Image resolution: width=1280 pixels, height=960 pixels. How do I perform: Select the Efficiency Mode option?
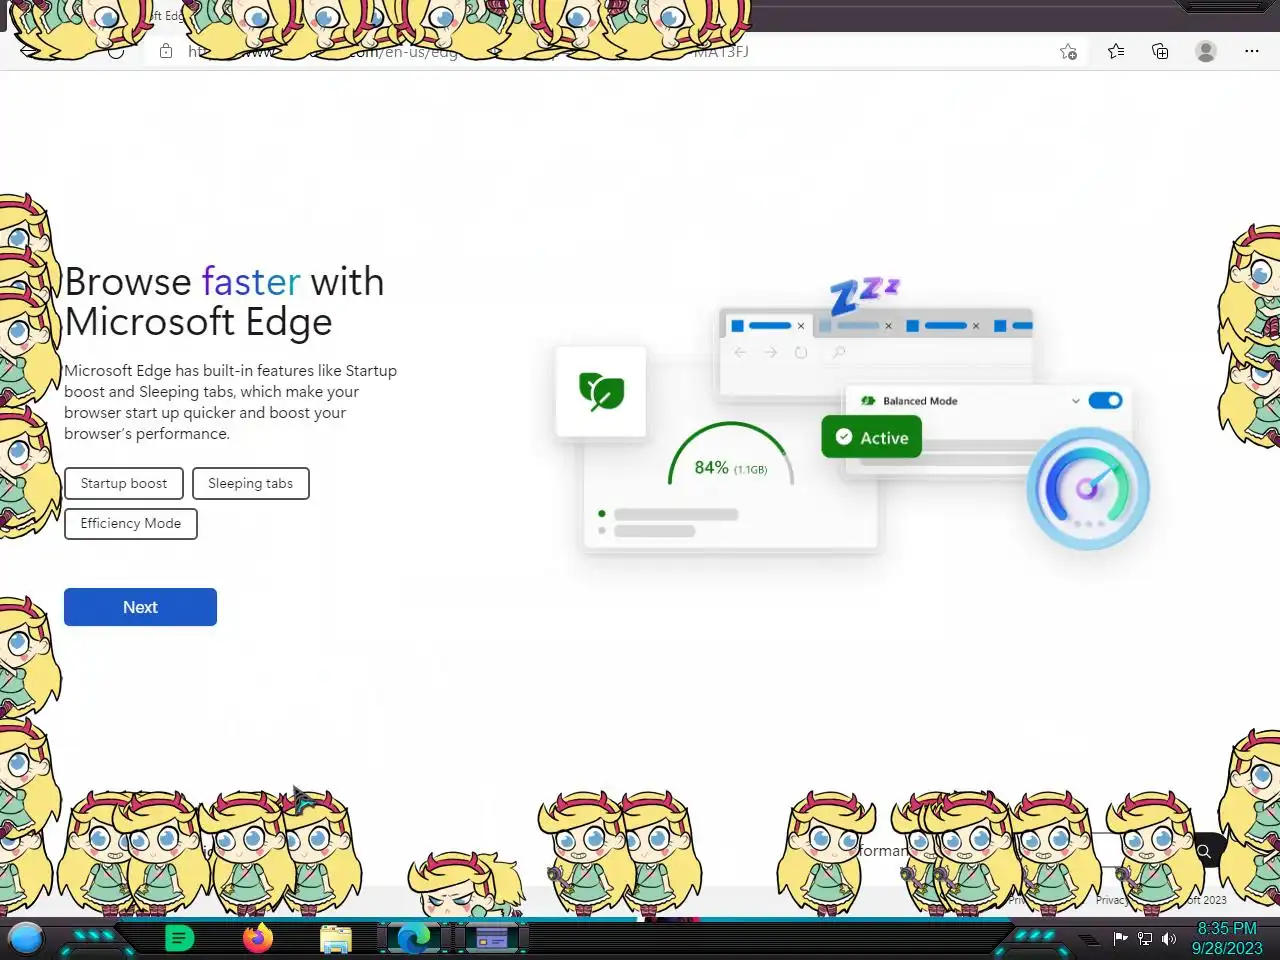(x=131, y=523)
